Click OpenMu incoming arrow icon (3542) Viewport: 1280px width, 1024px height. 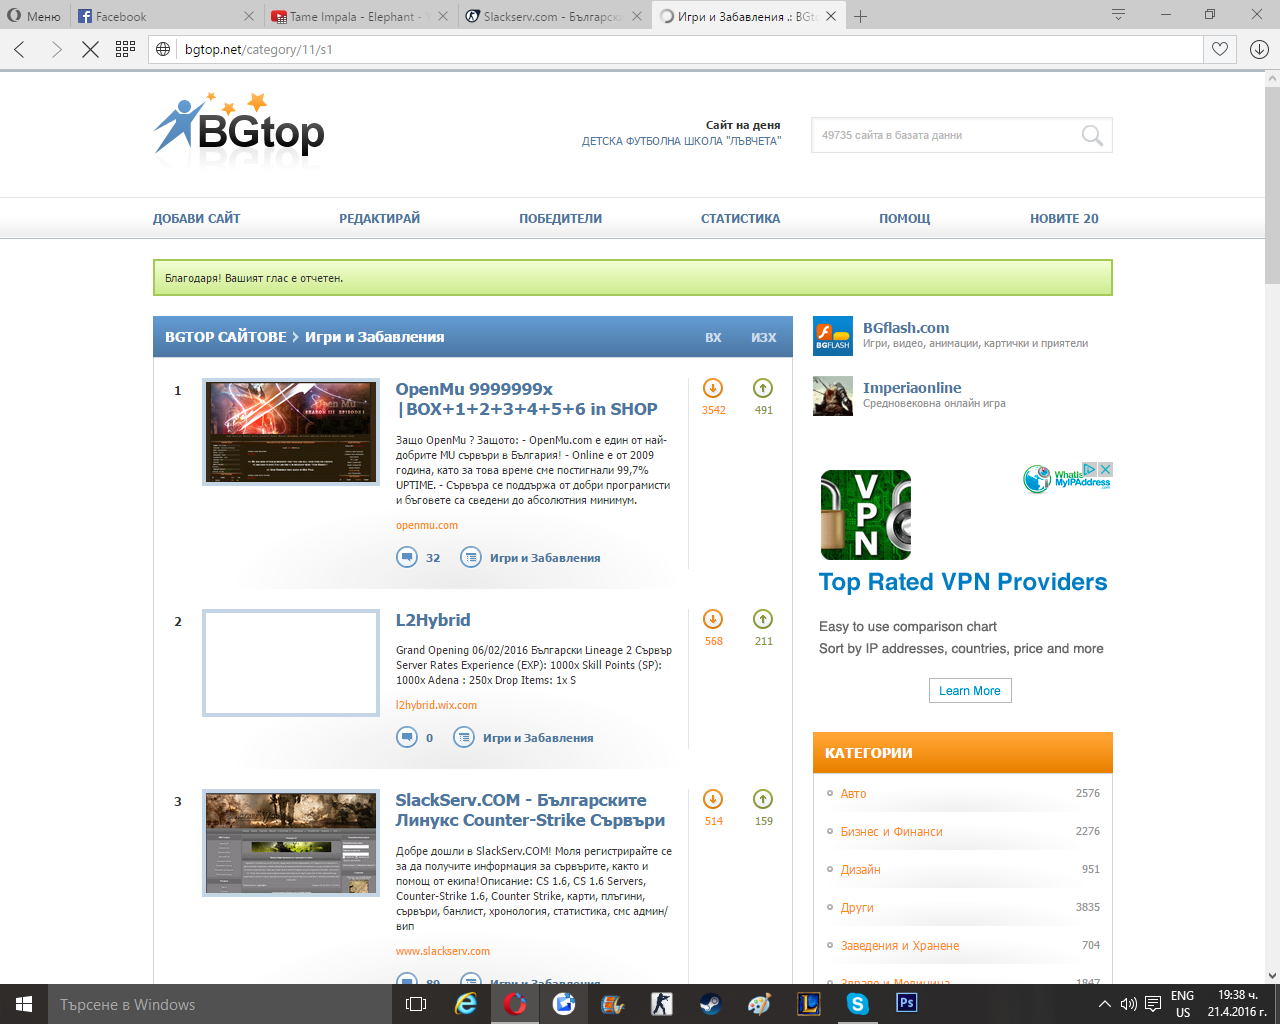[x=713, y=388]
